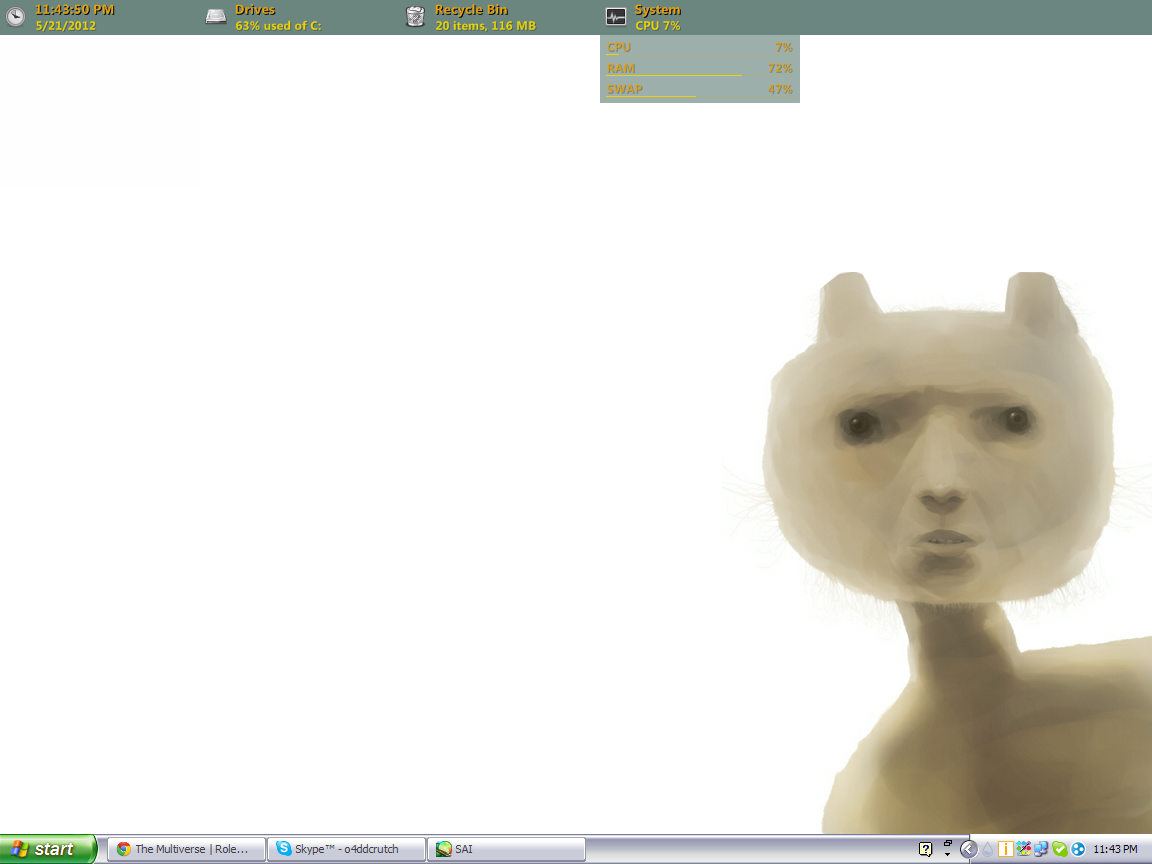Open the Skype o4ddcrutch taskbar window

pos(347,849)
